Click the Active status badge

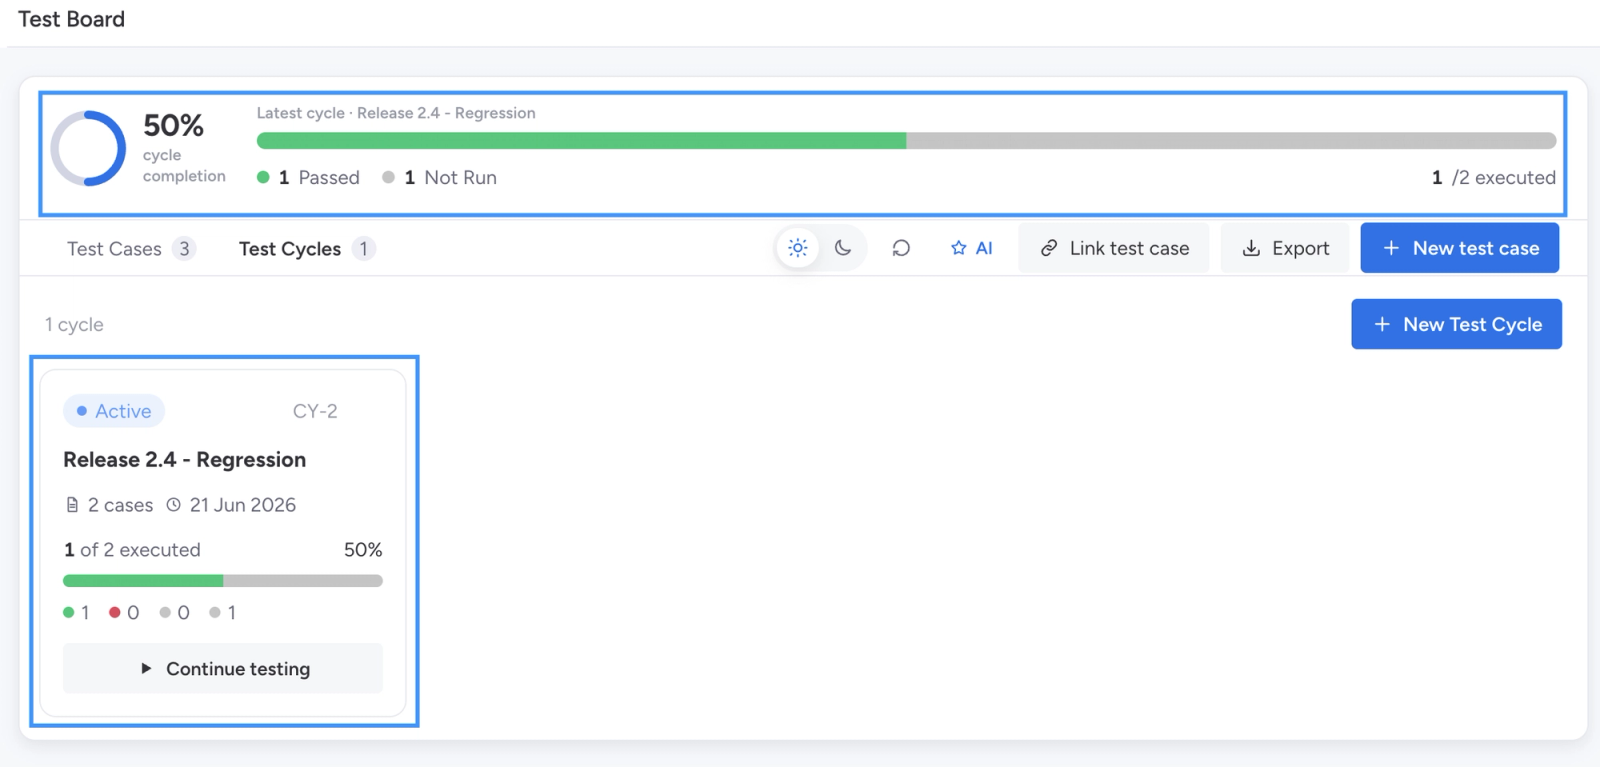[114, 411]
